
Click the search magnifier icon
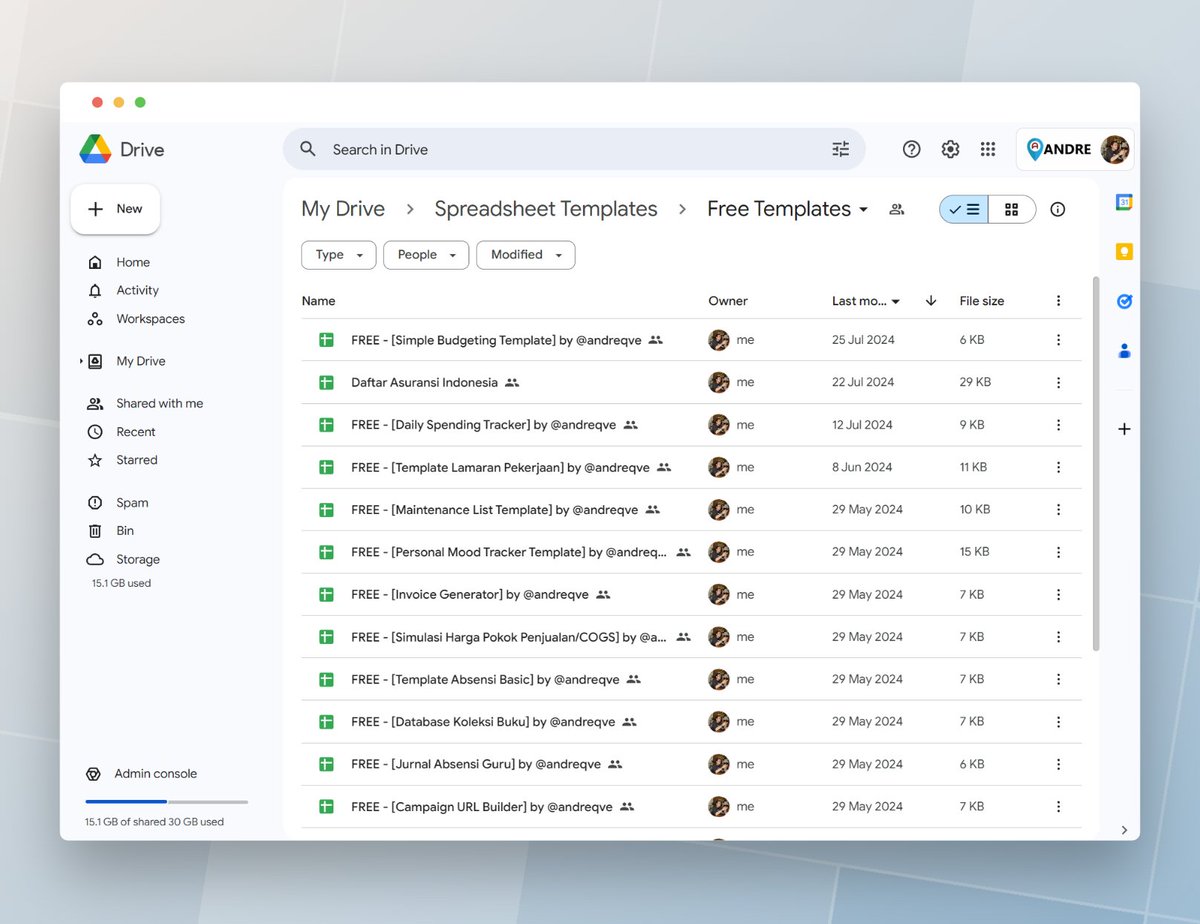tap(308, 149)
